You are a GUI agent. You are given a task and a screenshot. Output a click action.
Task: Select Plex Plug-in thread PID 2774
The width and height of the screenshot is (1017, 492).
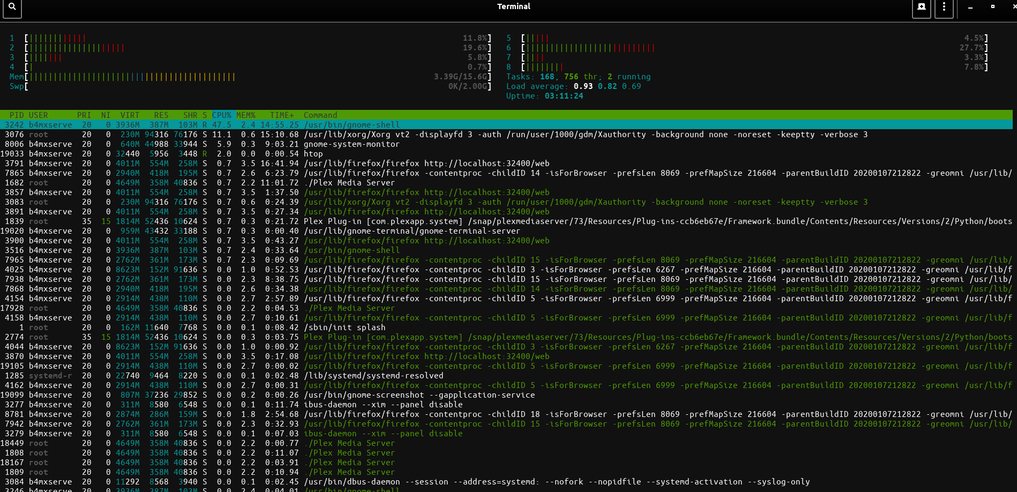point(508,337)
